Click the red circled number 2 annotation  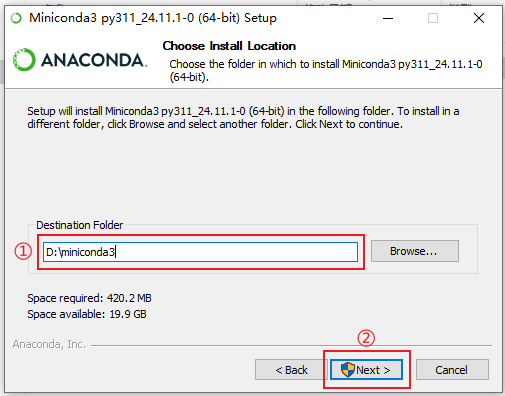tap(366, 338)
